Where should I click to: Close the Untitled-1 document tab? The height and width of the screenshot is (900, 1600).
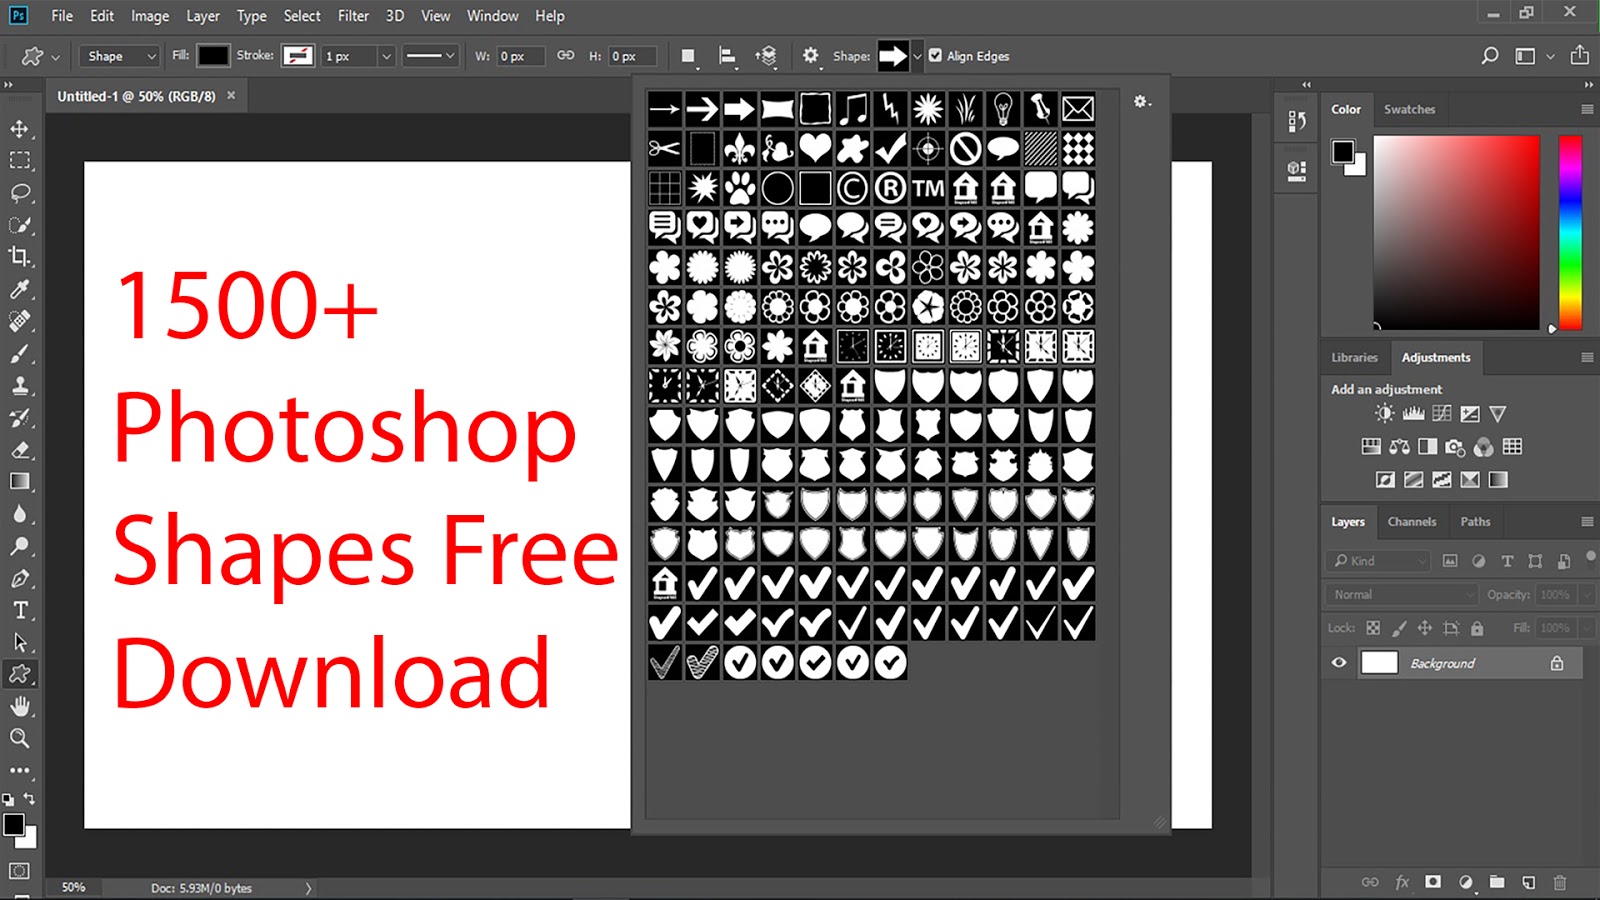coord(231,95)
